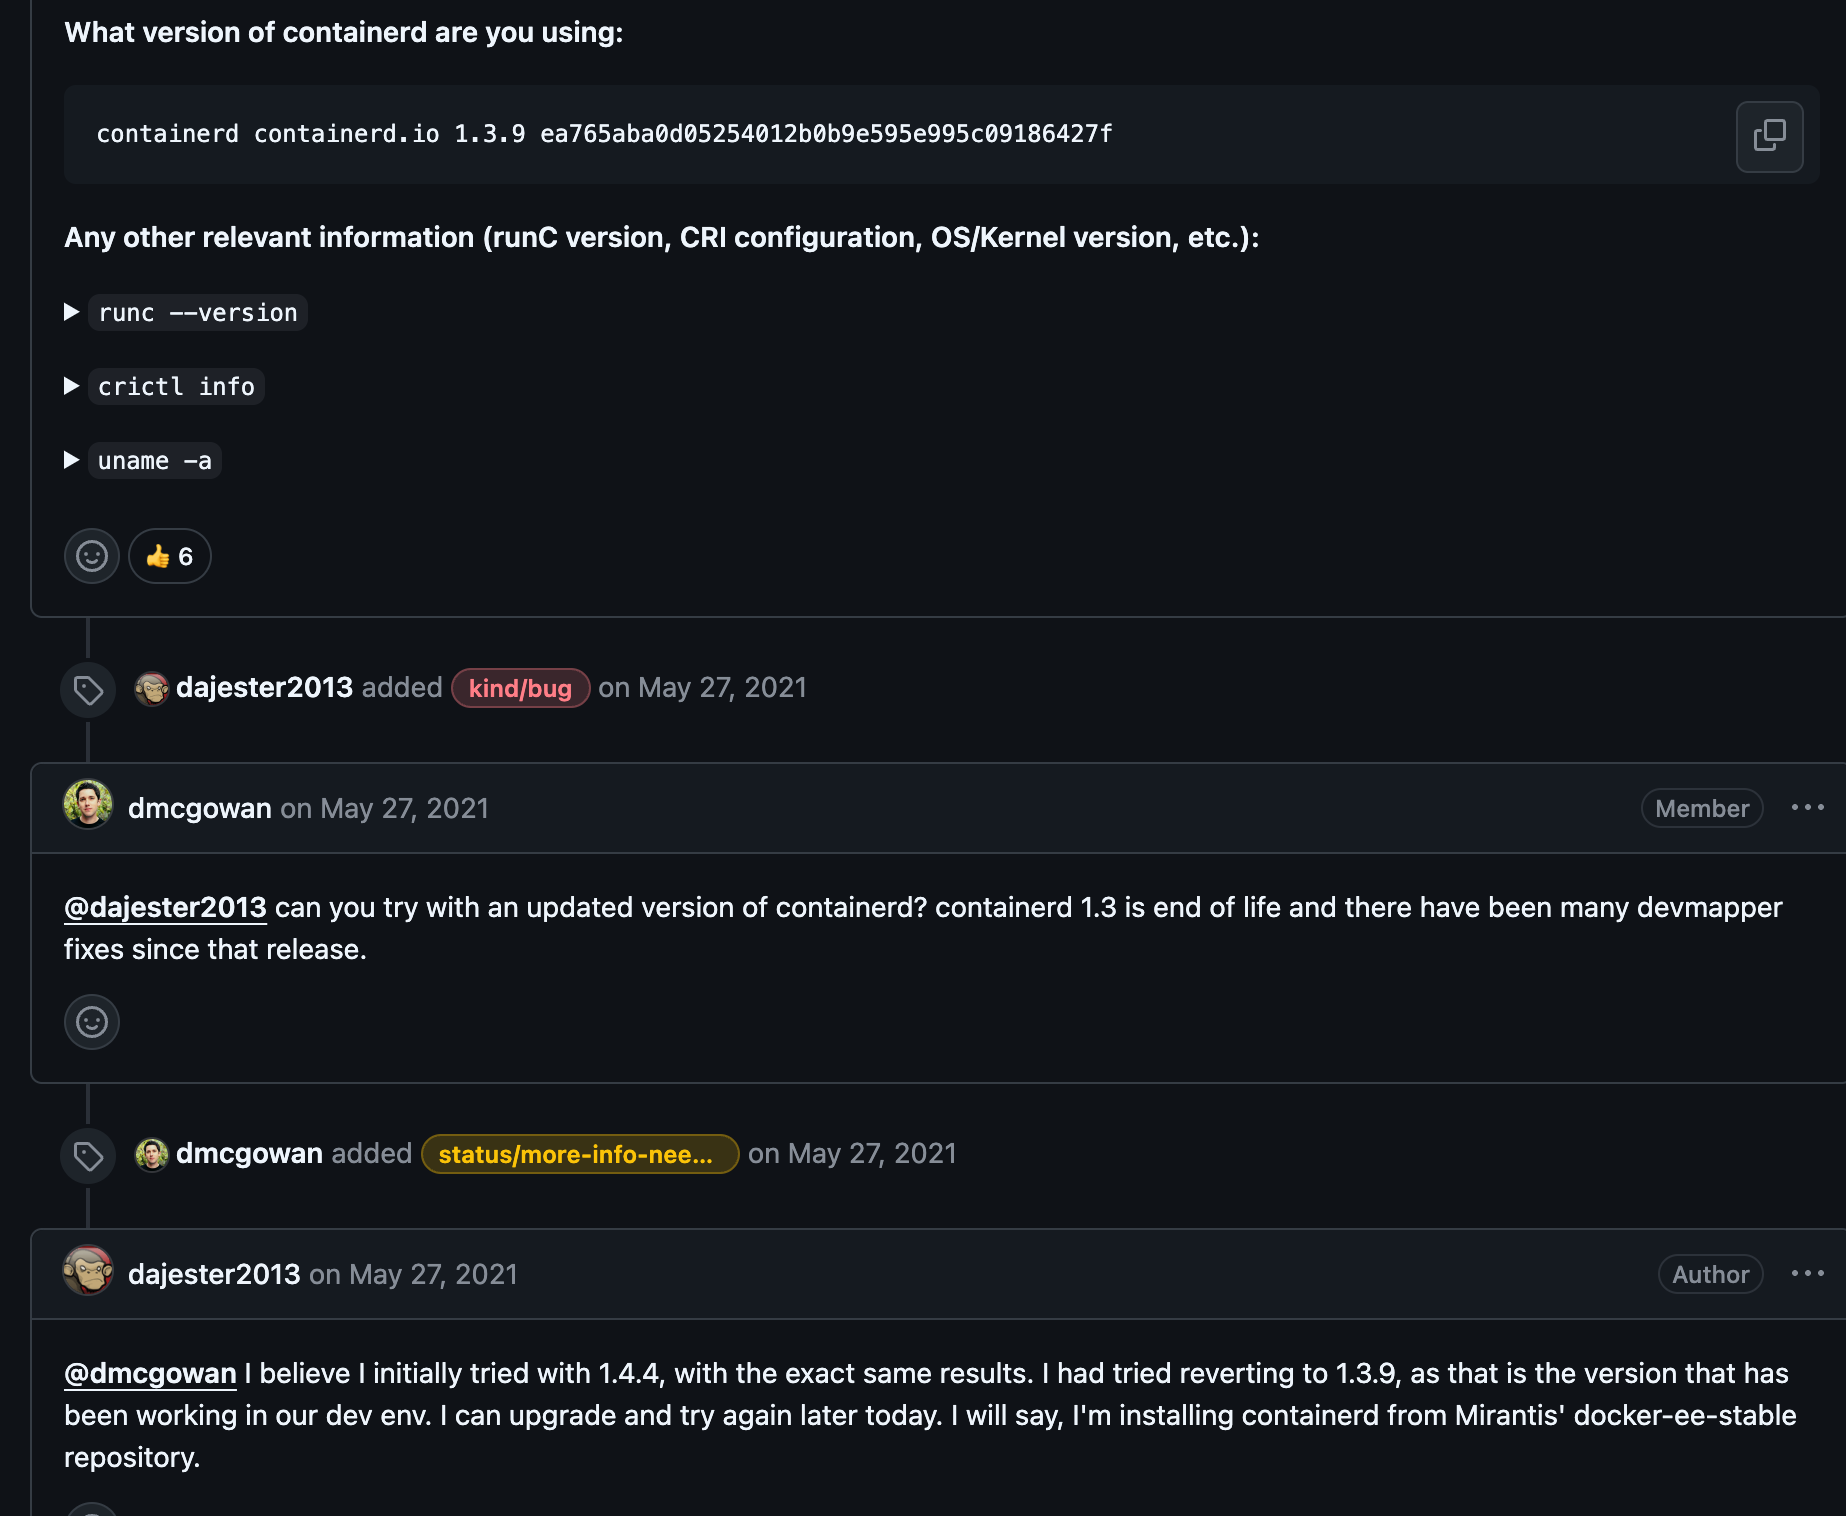Click dajester2013's small avatar in label event
The image size is (1846, 1516).
pyautogui.click(x=152, y=689)
